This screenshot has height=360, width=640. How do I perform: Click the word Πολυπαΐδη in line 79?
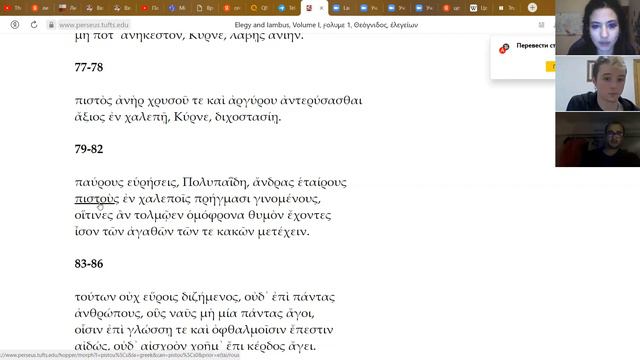point(215,182)
